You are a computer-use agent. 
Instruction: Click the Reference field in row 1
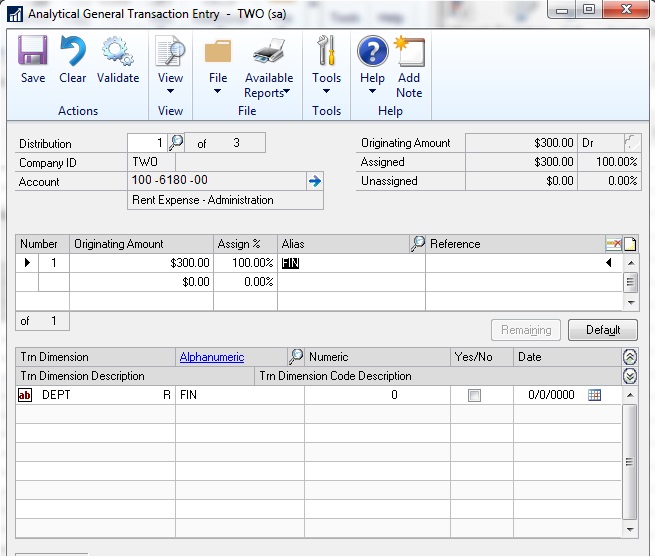point(524,263)
